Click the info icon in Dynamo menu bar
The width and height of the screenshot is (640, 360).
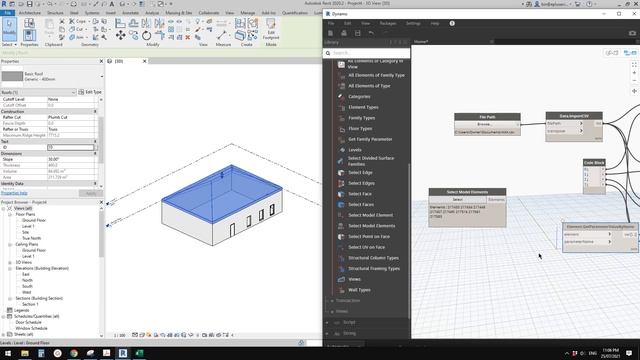(452, 23)
